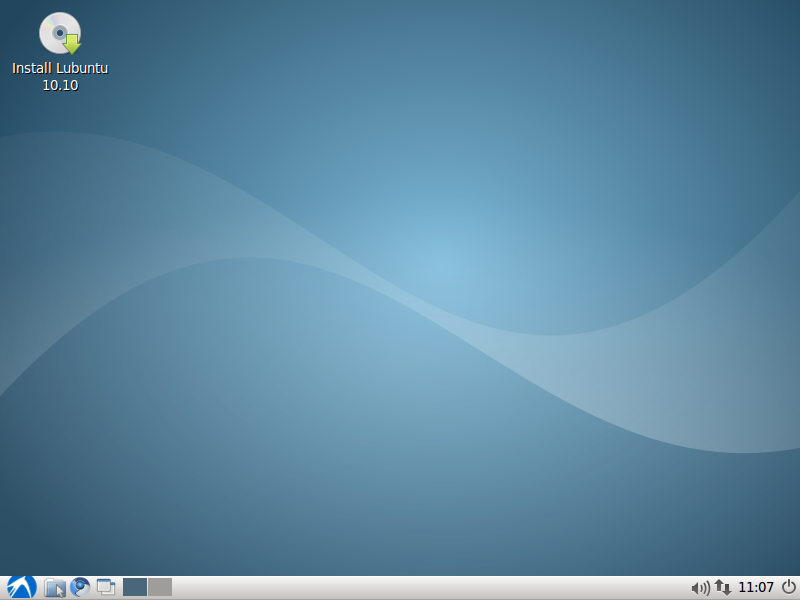Click the 11:07 clock
The image size is (800, 600).
tap(756, 587)
